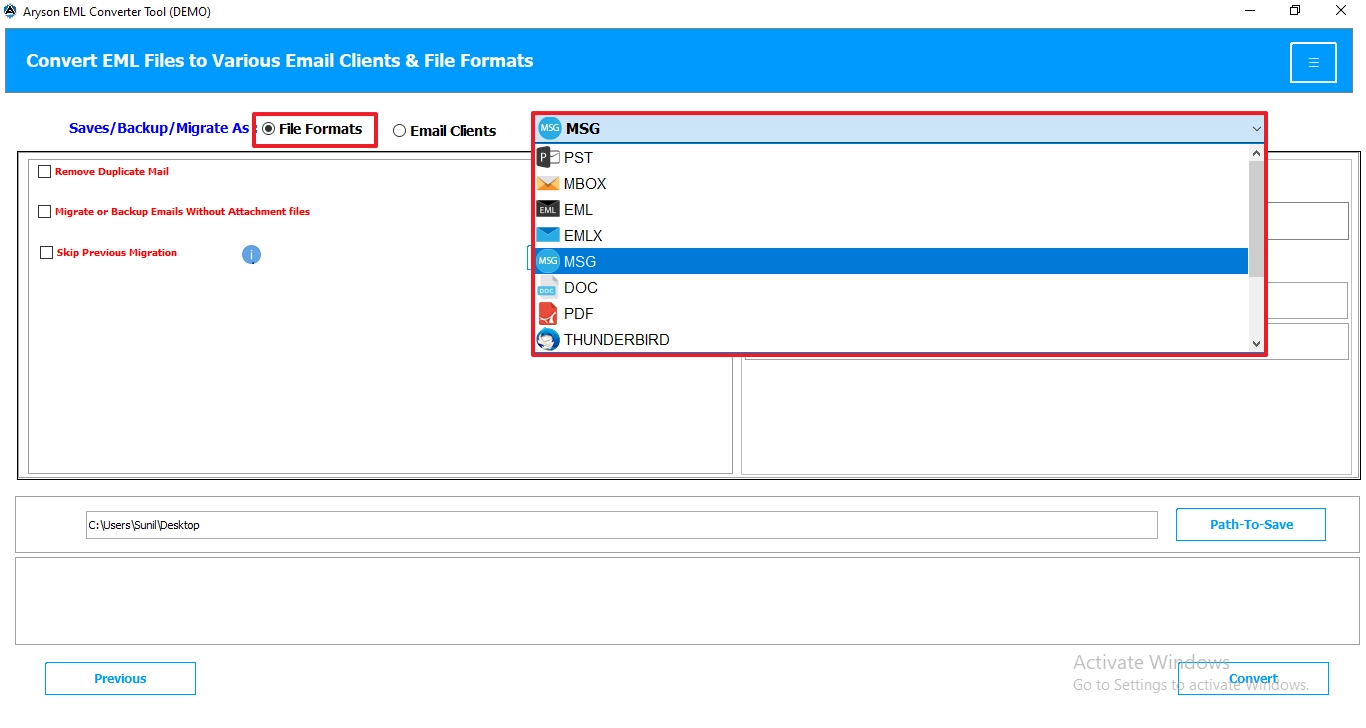Image resolution: width=1366 pixels, height=728 pixels.
Task: Click the format list scroll down arrow
Action: coord(1257,343)
